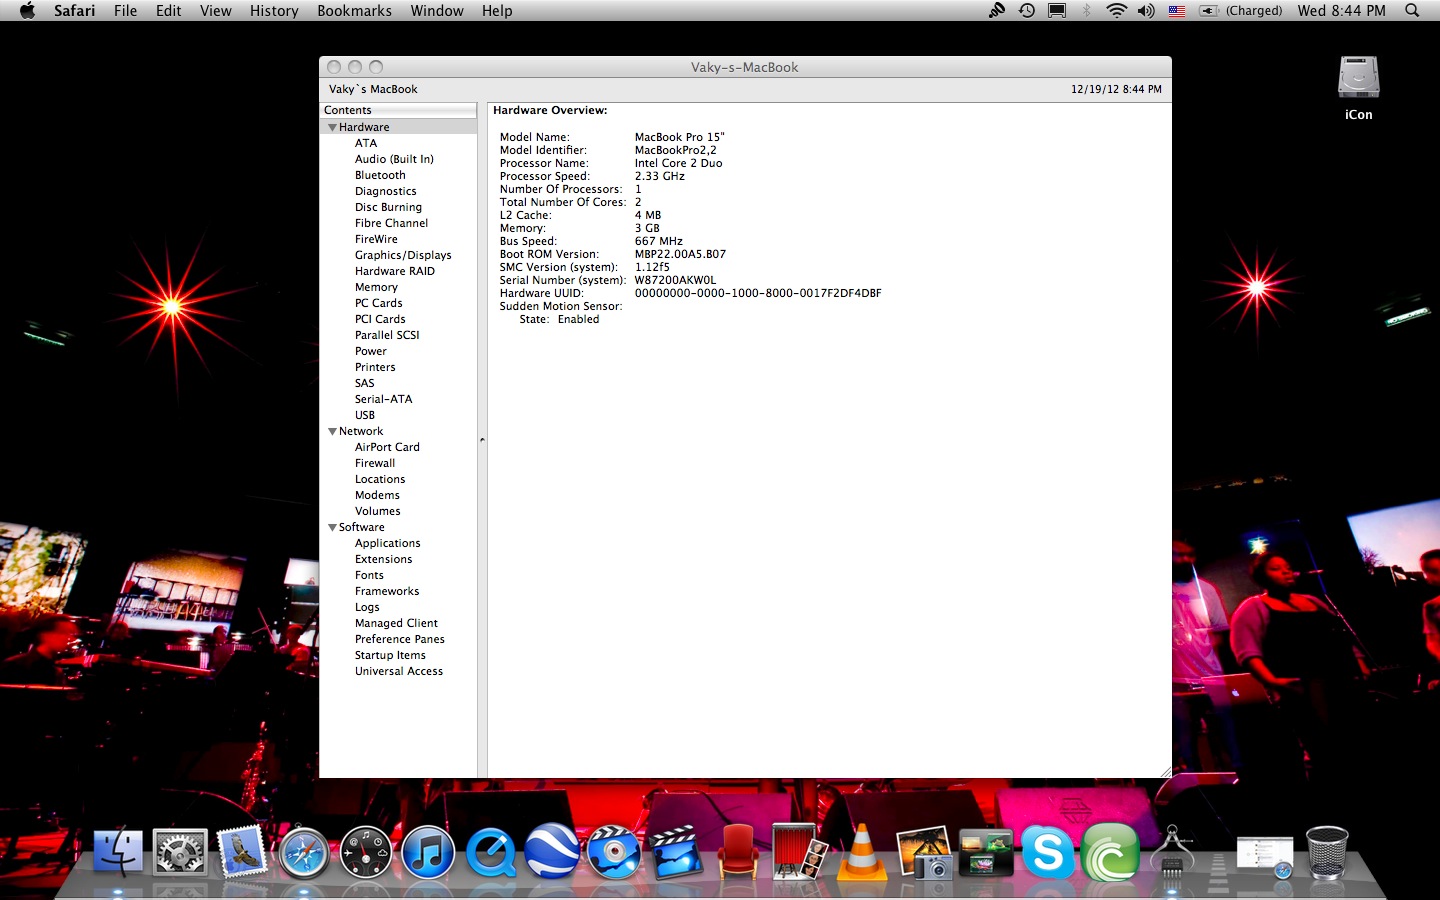Launch System Preferences from the dock
Viewport: 1440px width, 900px height.
click(180, 853)
